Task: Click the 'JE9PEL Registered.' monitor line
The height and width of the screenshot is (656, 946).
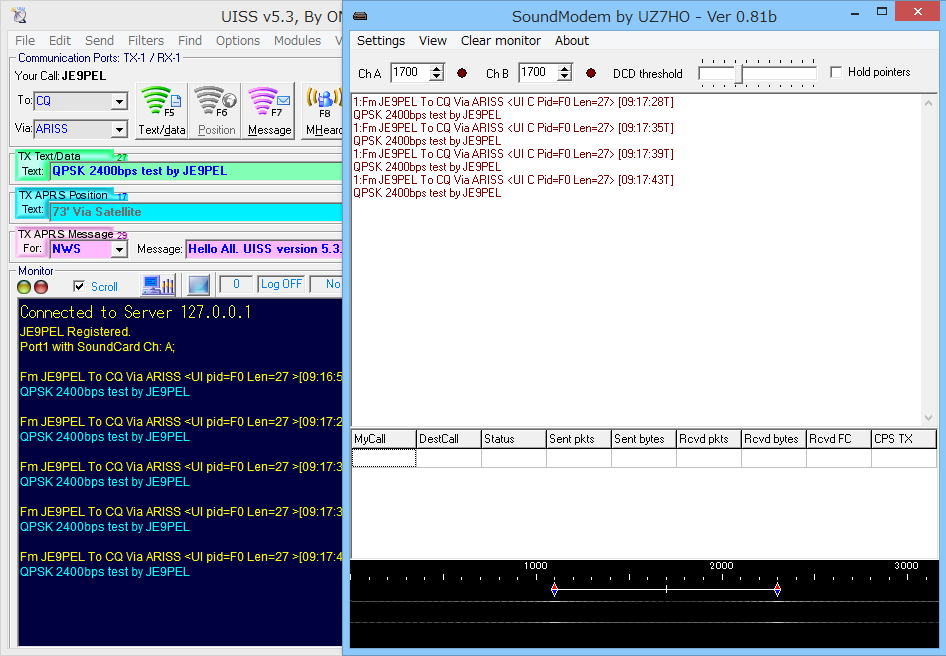Action: [75, 331]
